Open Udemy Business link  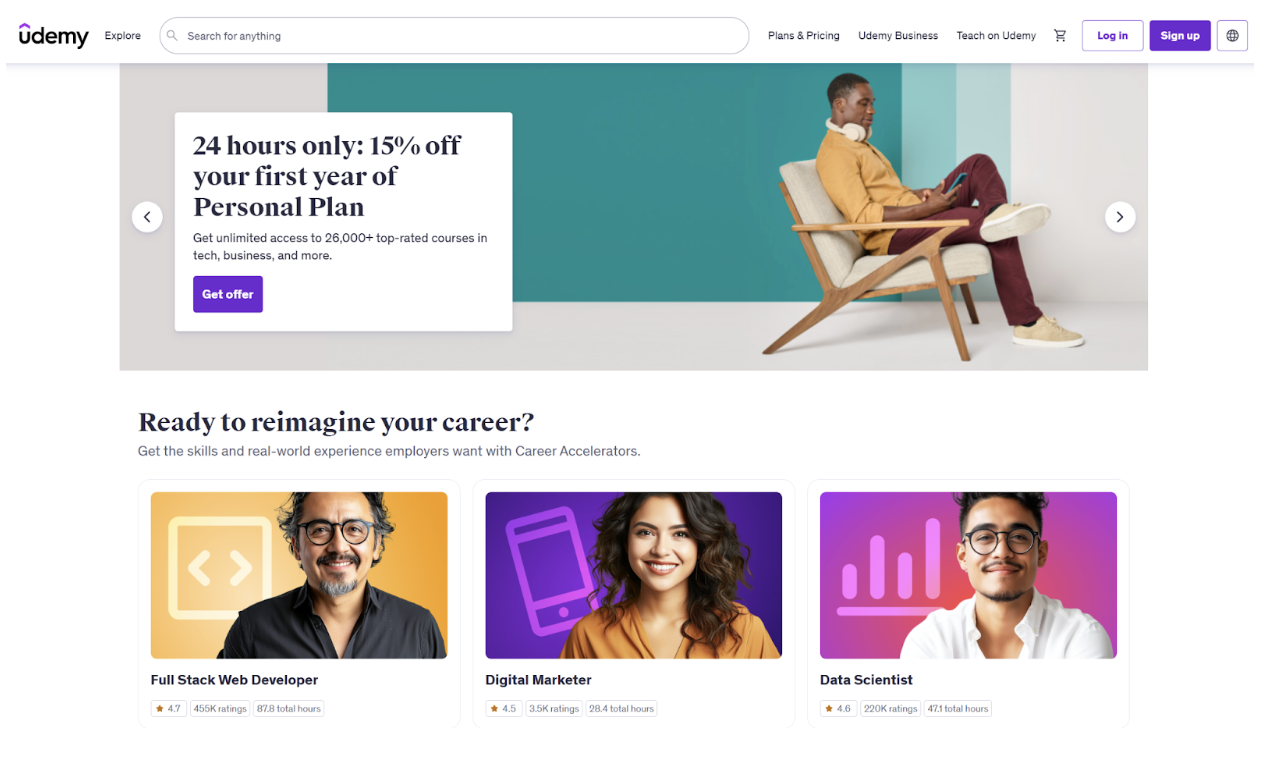898,36
